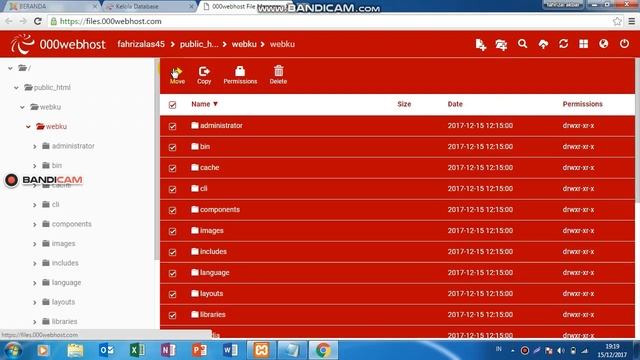
Task: Uncheck the includes row checkbox
Action: pyautogui.click(x=172, y=252)
